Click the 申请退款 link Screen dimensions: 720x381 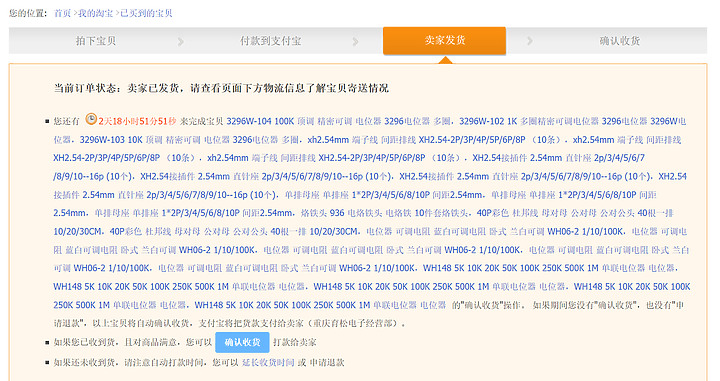click(327, 362)
